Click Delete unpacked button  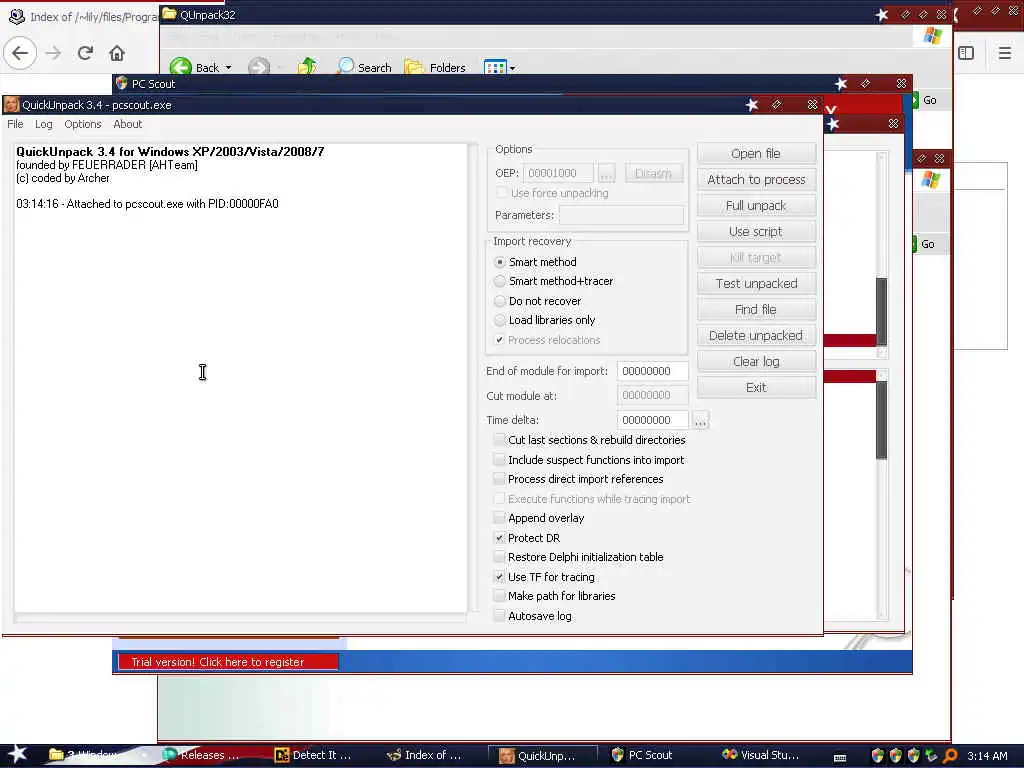756,336
